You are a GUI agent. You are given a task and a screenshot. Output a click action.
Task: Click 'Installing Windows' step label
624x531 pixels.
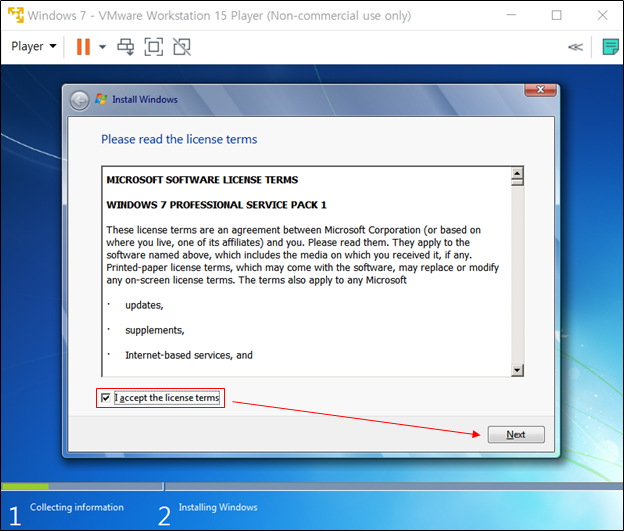[x=218, y=507]
